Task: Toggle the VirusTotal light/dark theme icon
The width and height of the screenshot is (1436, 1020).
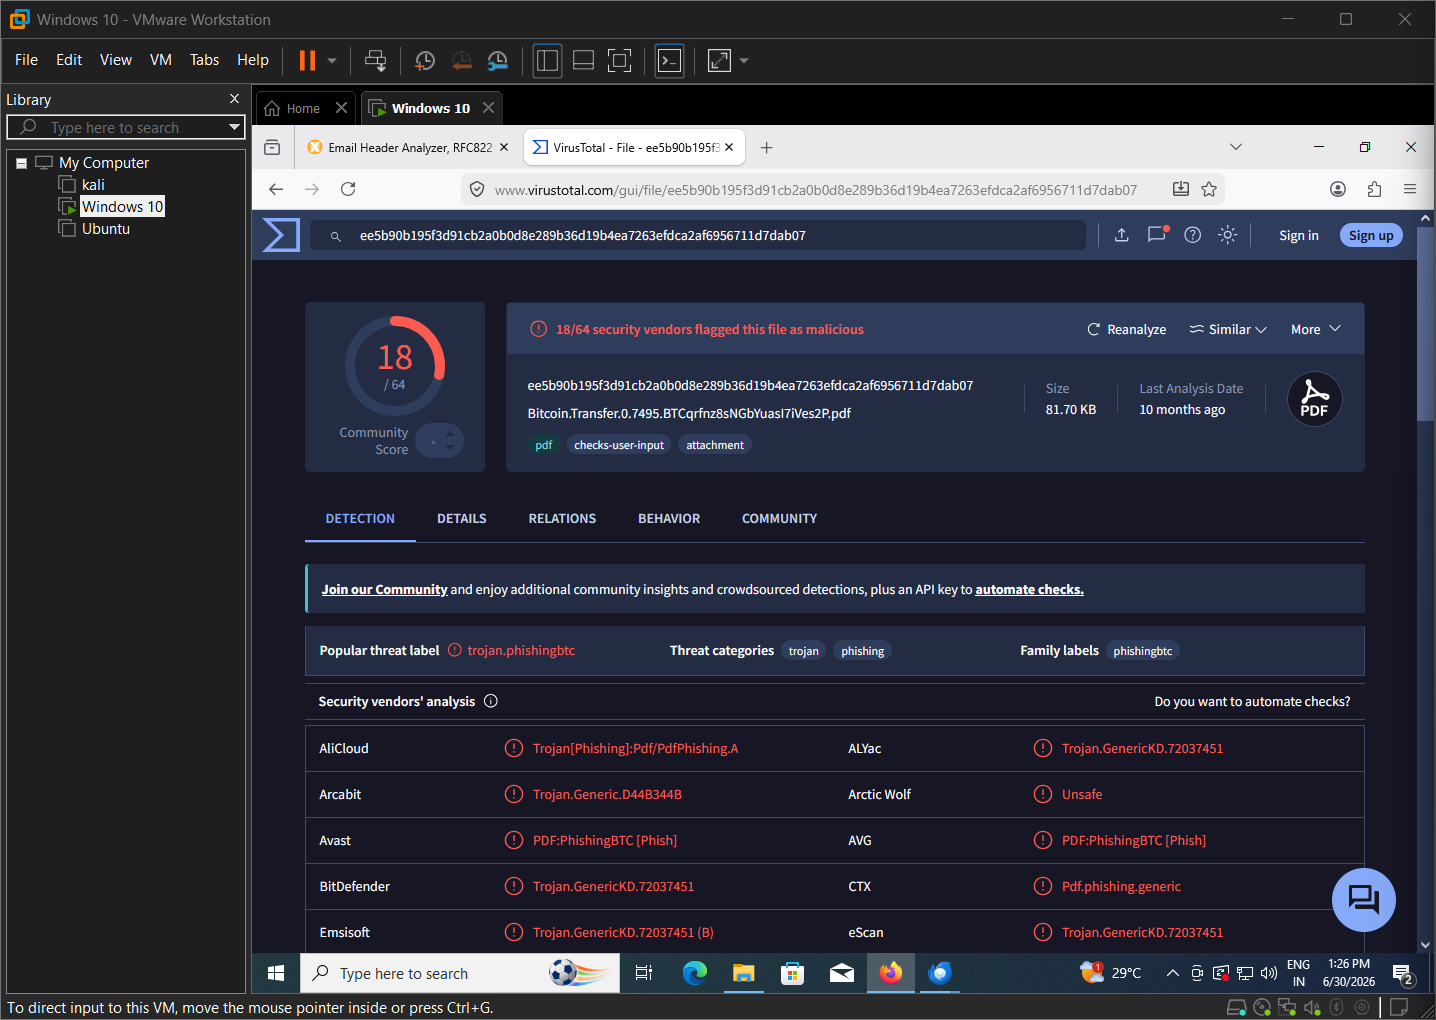Action: coord(1228,235)
